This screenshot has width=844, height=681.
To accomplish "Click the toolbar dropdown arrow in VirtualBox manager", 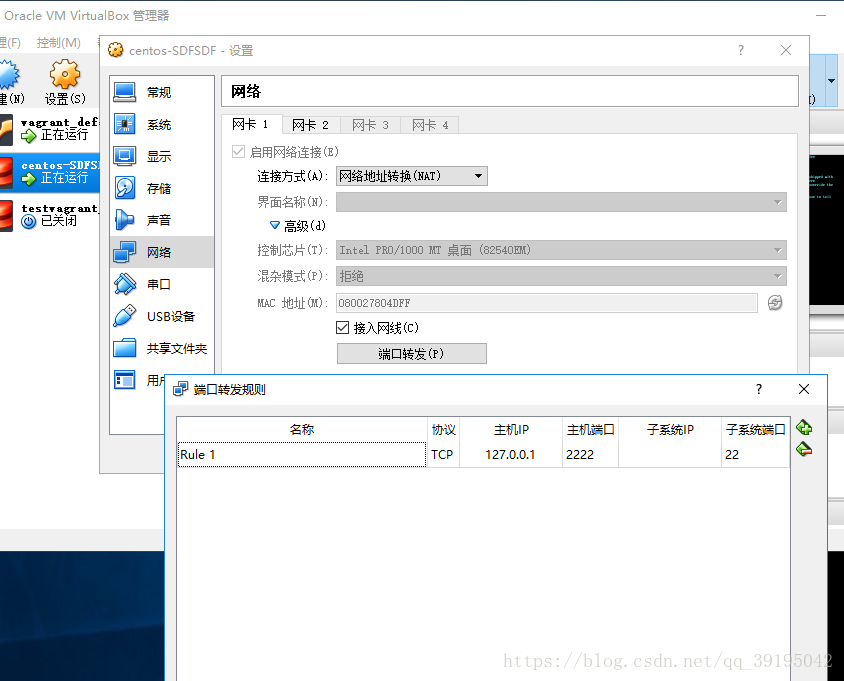I will pos(831,81).
